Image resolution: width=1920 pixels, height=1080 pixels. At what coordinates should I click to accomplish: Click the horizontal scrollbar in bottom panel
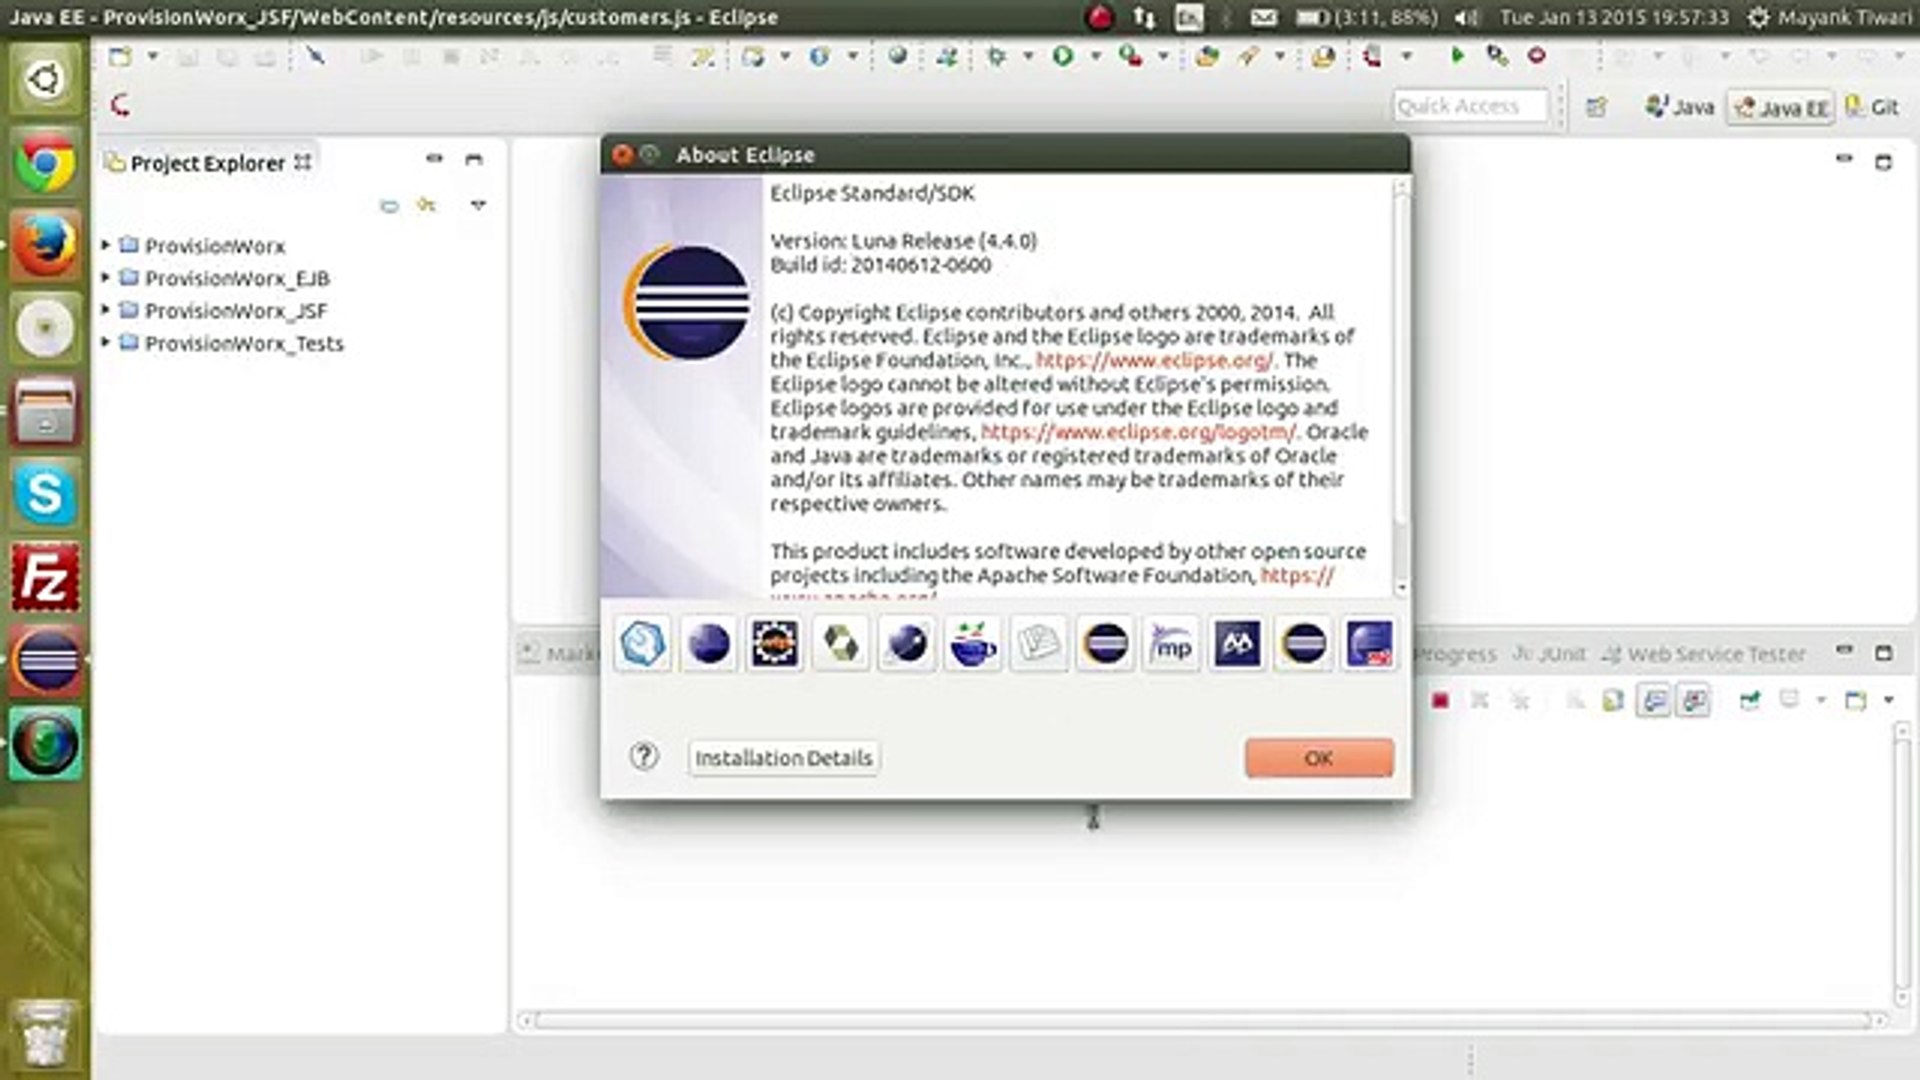(1201, 1020)
